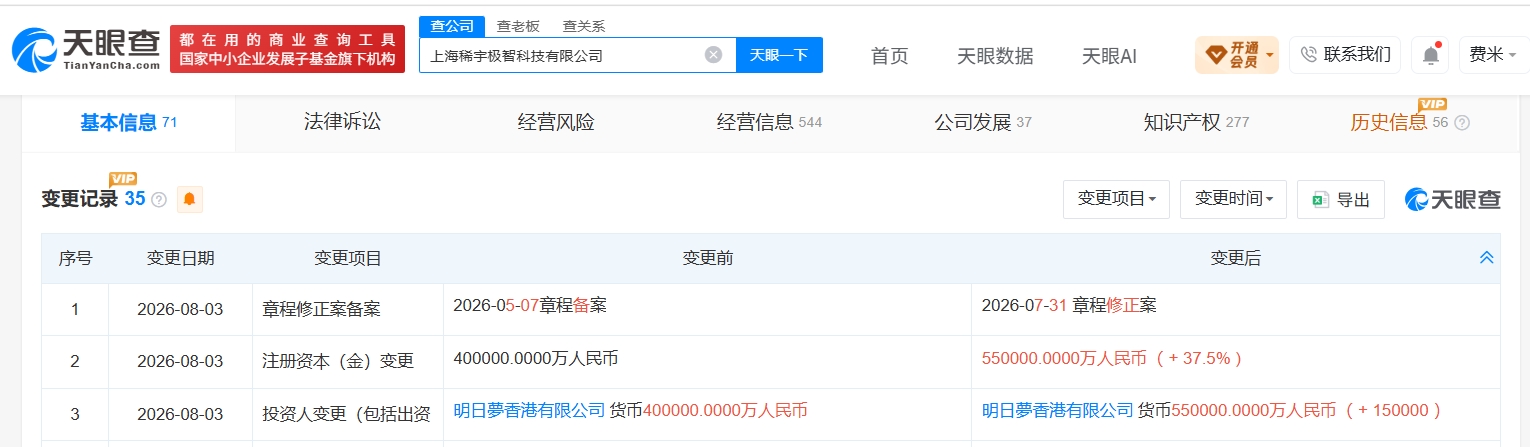Select the 查老板 search tab

tap(518, 26)
